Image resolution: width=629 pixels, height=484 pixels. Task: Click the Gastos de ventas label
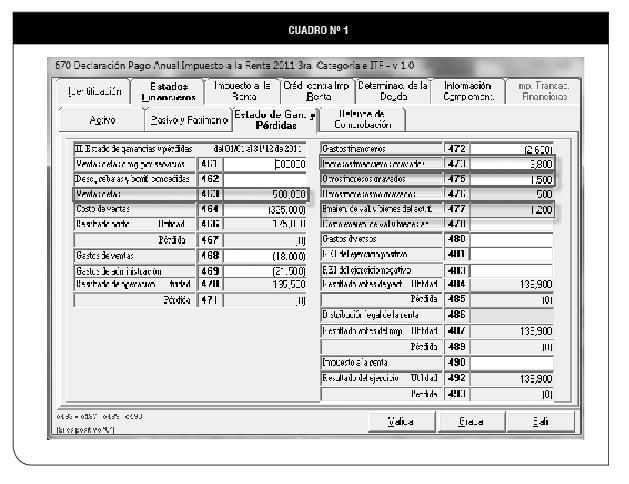tap(105, 255)
